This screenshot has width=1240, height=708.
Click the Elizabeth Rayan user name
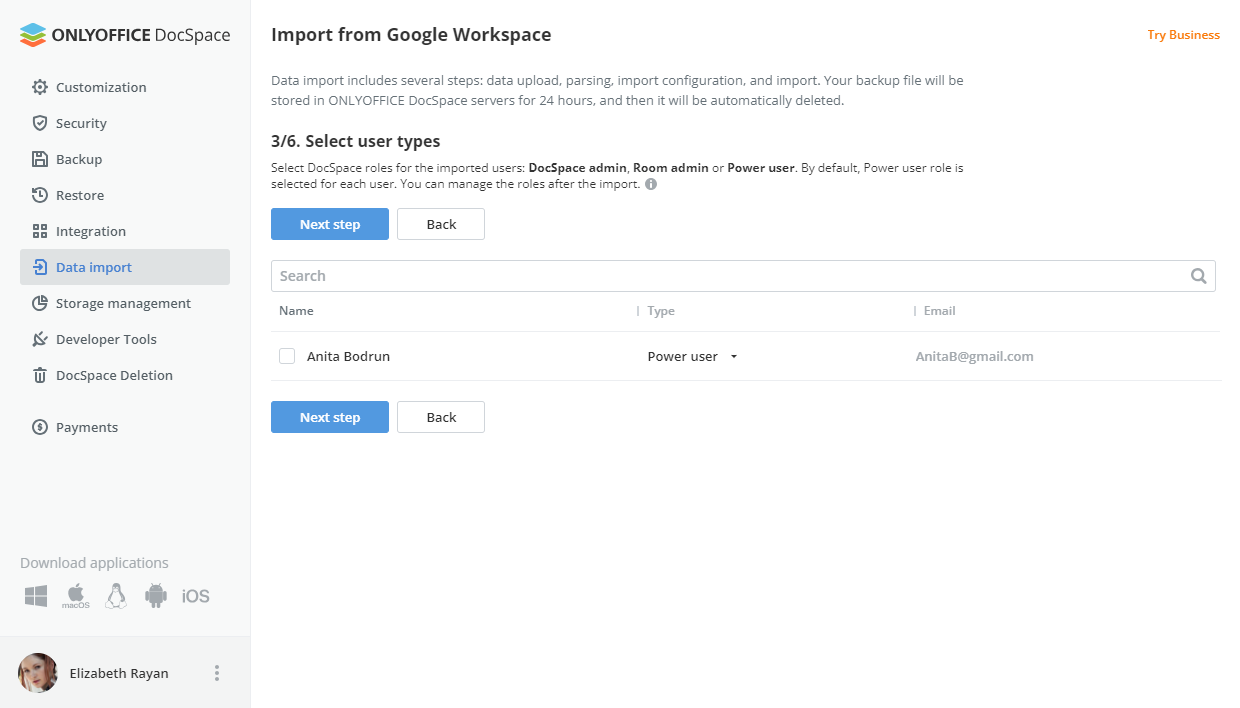click(119, 673)
